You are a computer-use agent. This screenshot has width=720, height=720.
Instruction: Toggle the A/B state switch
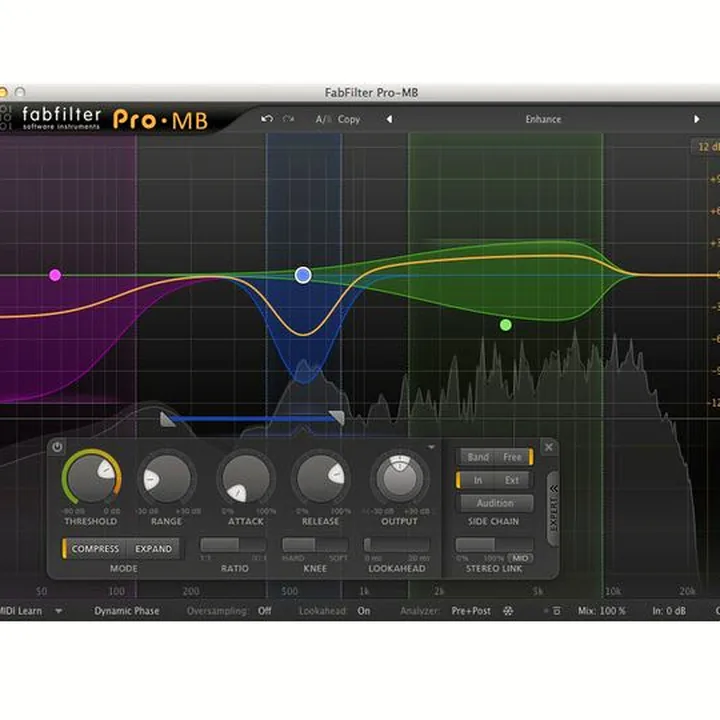(322, 119)
